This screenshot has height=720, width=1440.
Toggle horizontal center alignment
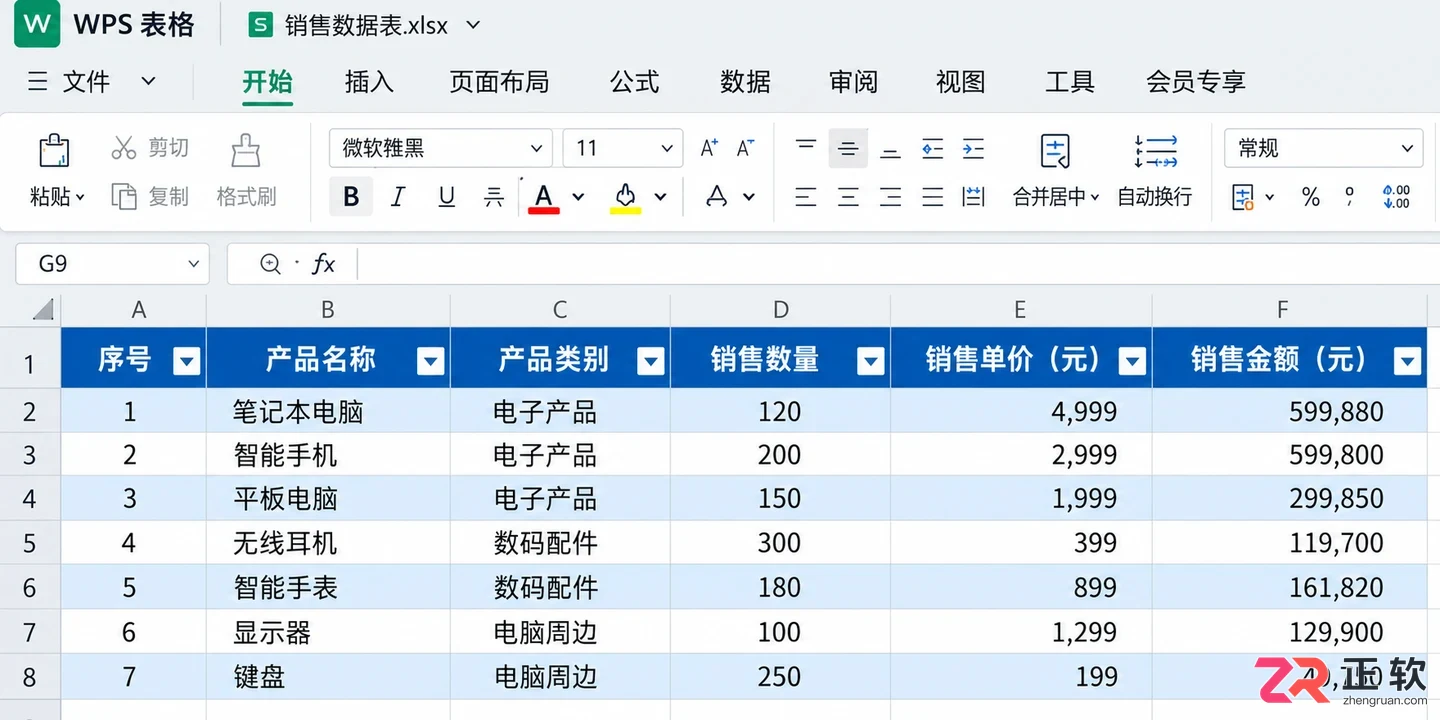[848, 197]
